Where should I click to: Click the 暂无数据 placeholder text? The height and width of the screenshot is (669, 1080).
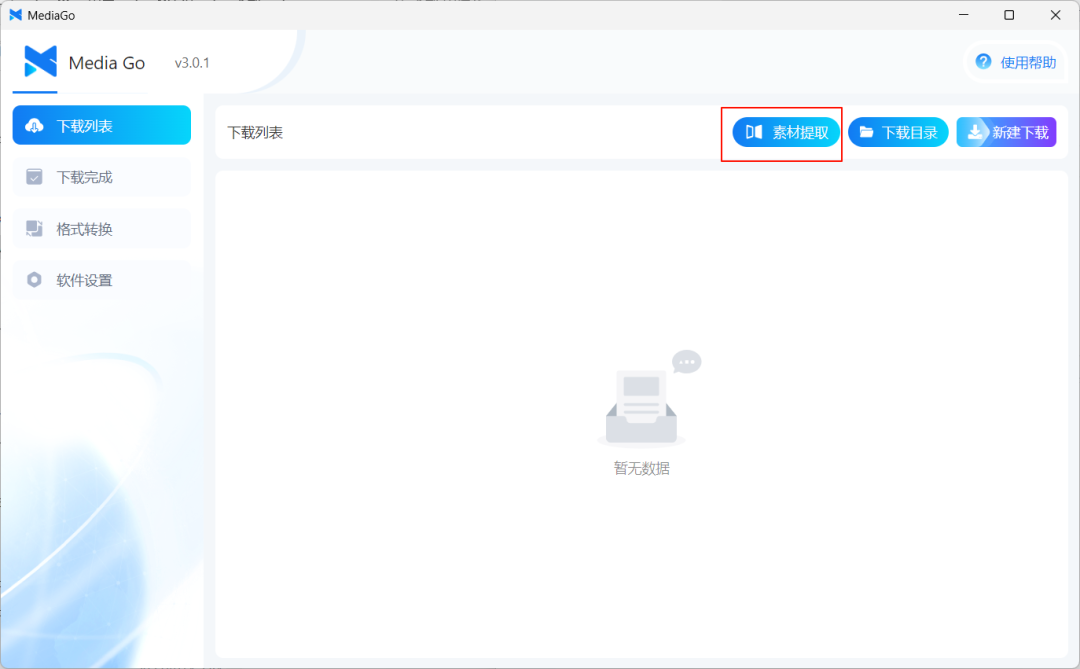click(641, 469)
